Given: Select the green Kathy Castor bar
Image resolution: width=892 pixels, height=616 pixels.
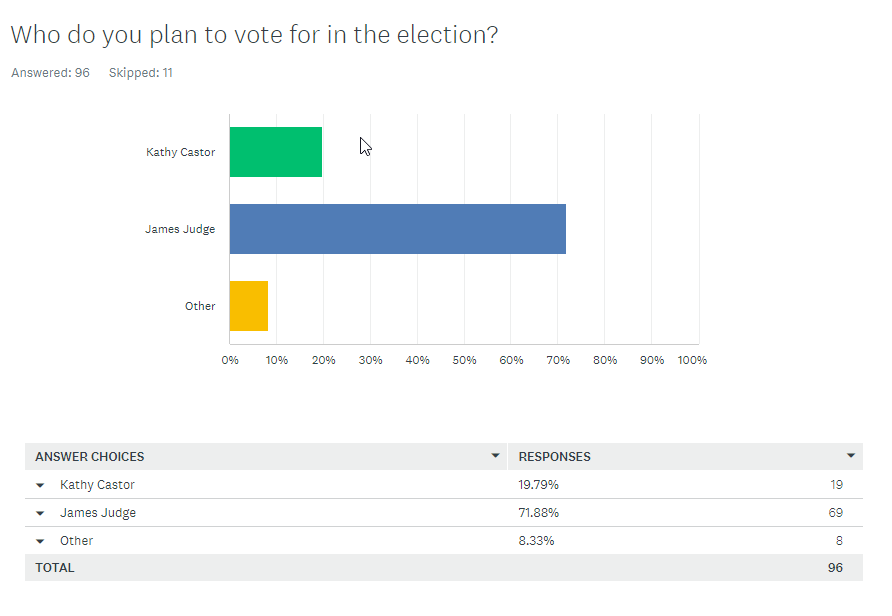Looking at the screenshot, I should [275, 151].
